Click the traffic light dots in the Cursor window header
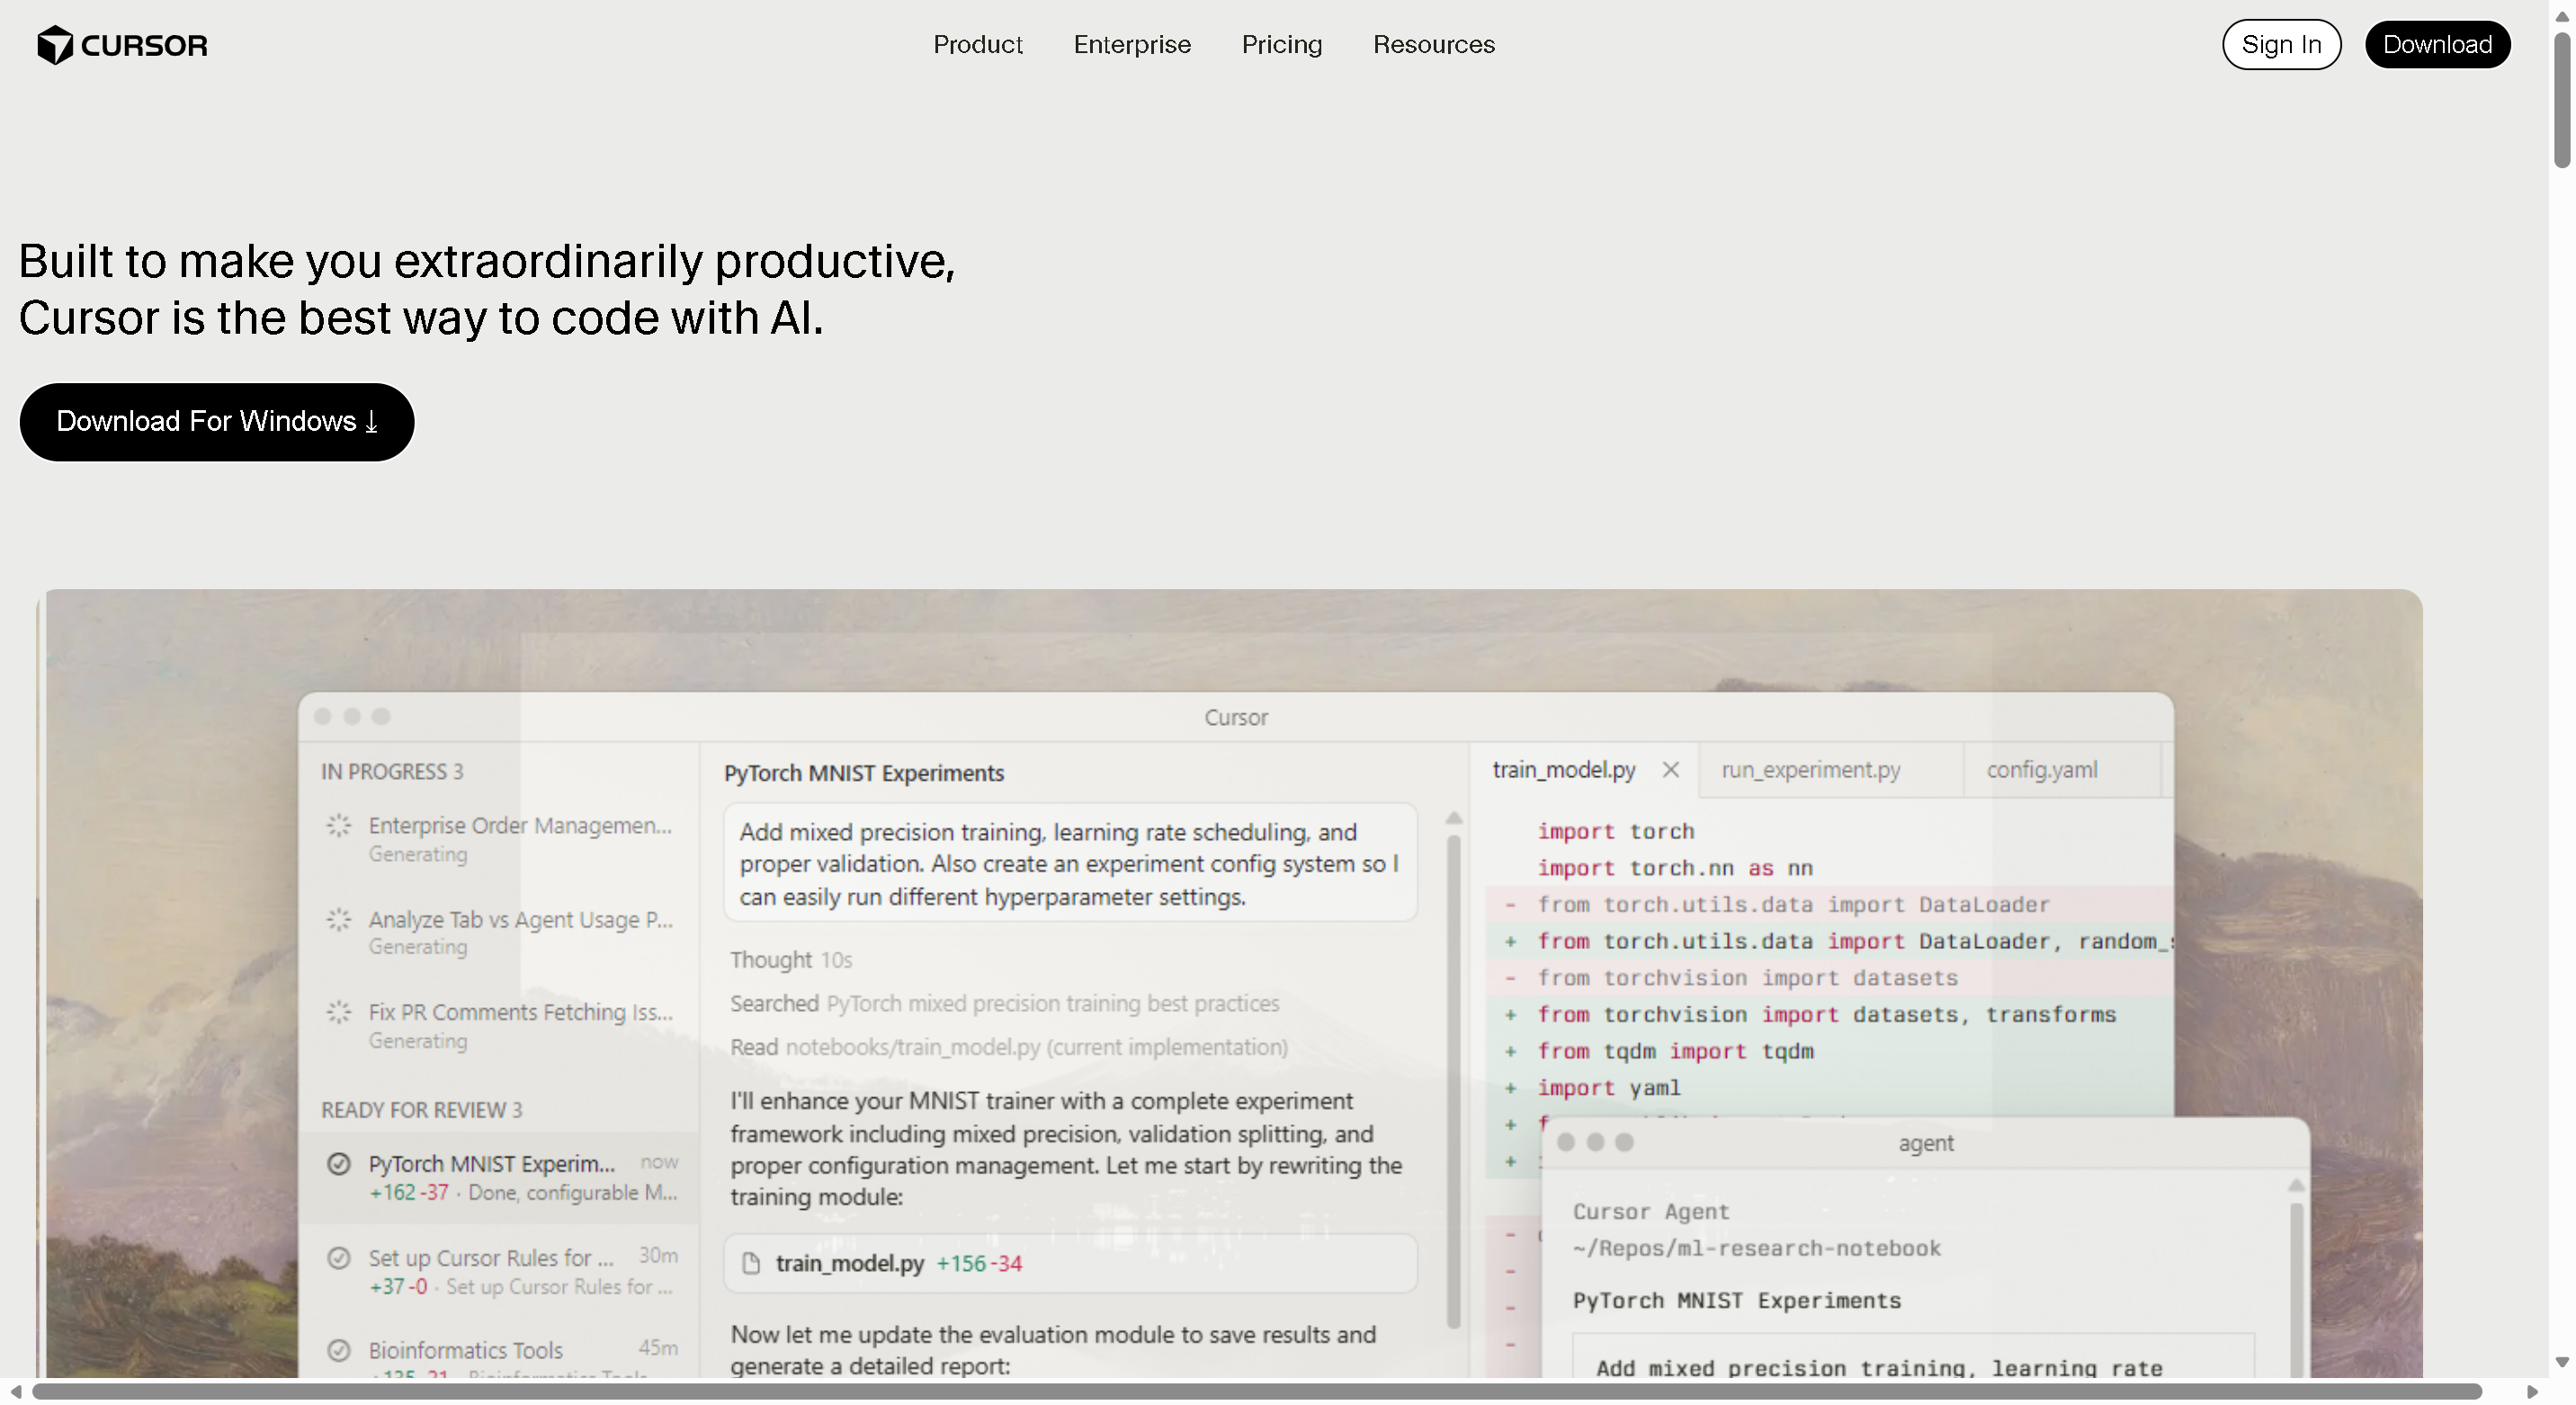 pyautogui.click(x=352, y=717)
